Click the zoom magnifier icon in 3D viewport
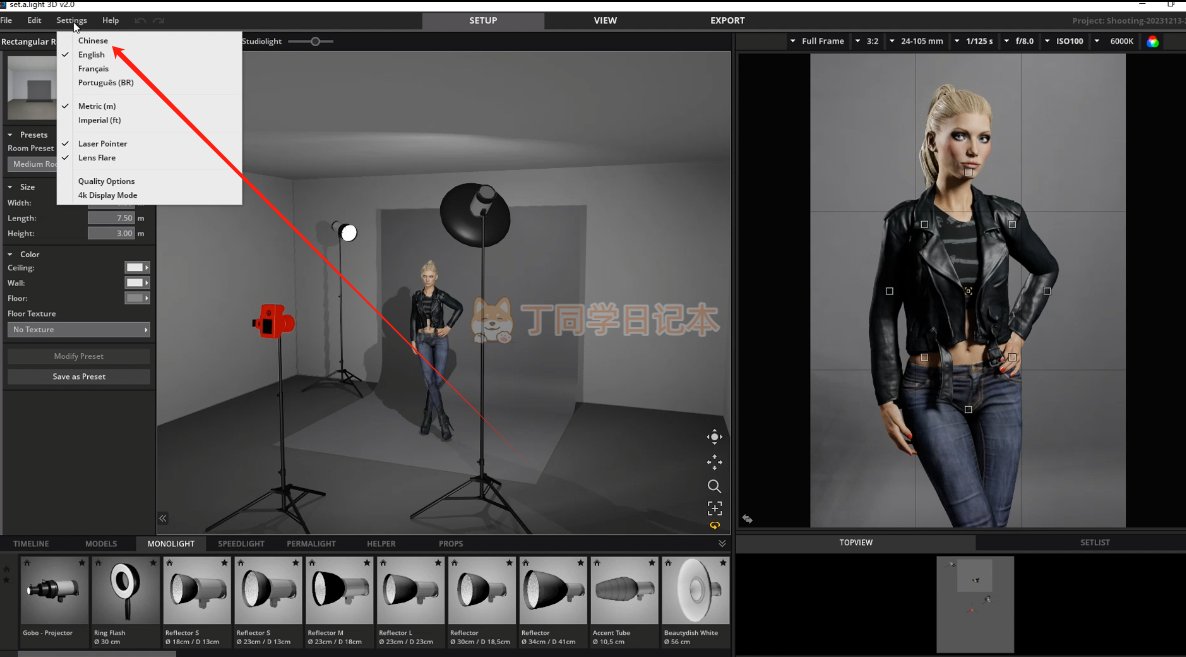 click(714, 486)
